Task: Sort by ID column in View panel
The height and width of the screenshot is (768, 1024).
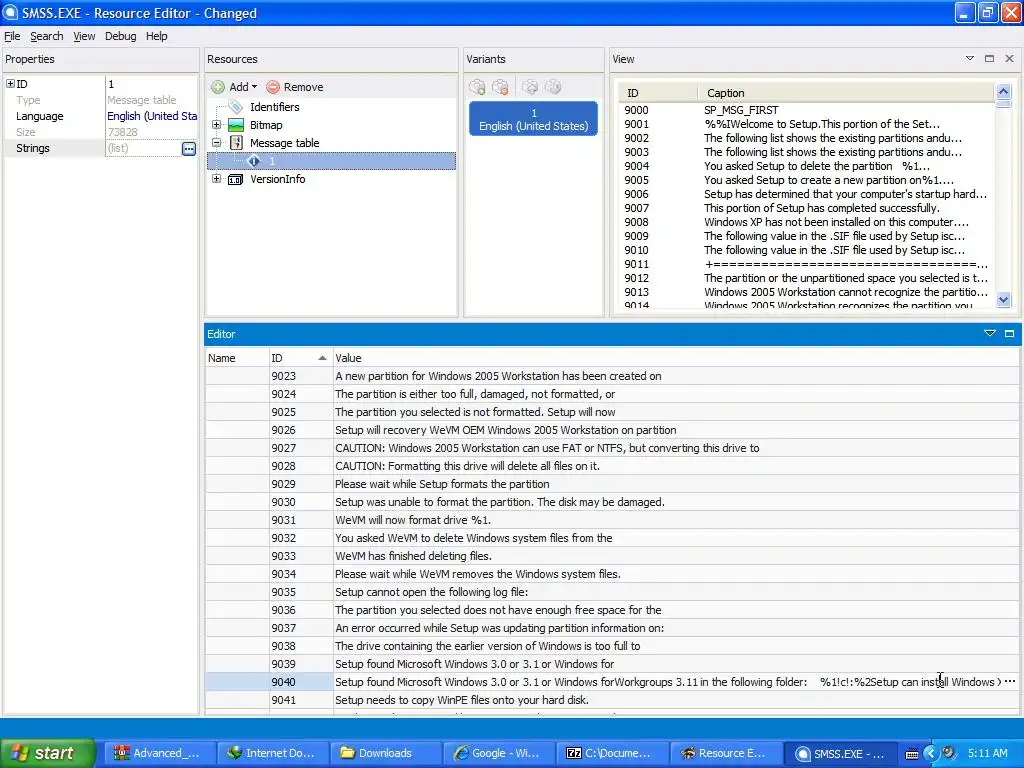Action: 657,93
